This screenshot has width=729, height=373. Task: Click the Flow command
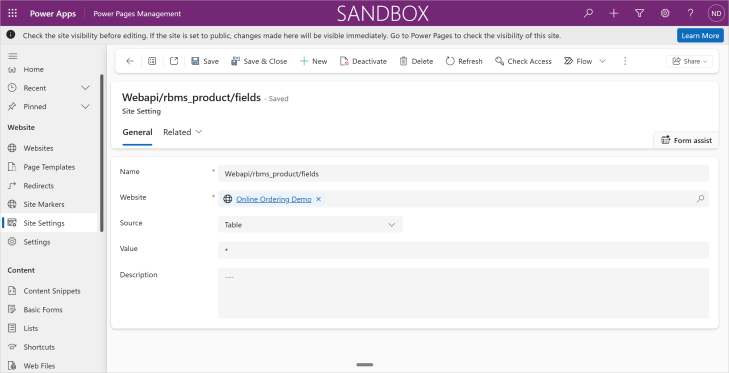click(578, 61)
